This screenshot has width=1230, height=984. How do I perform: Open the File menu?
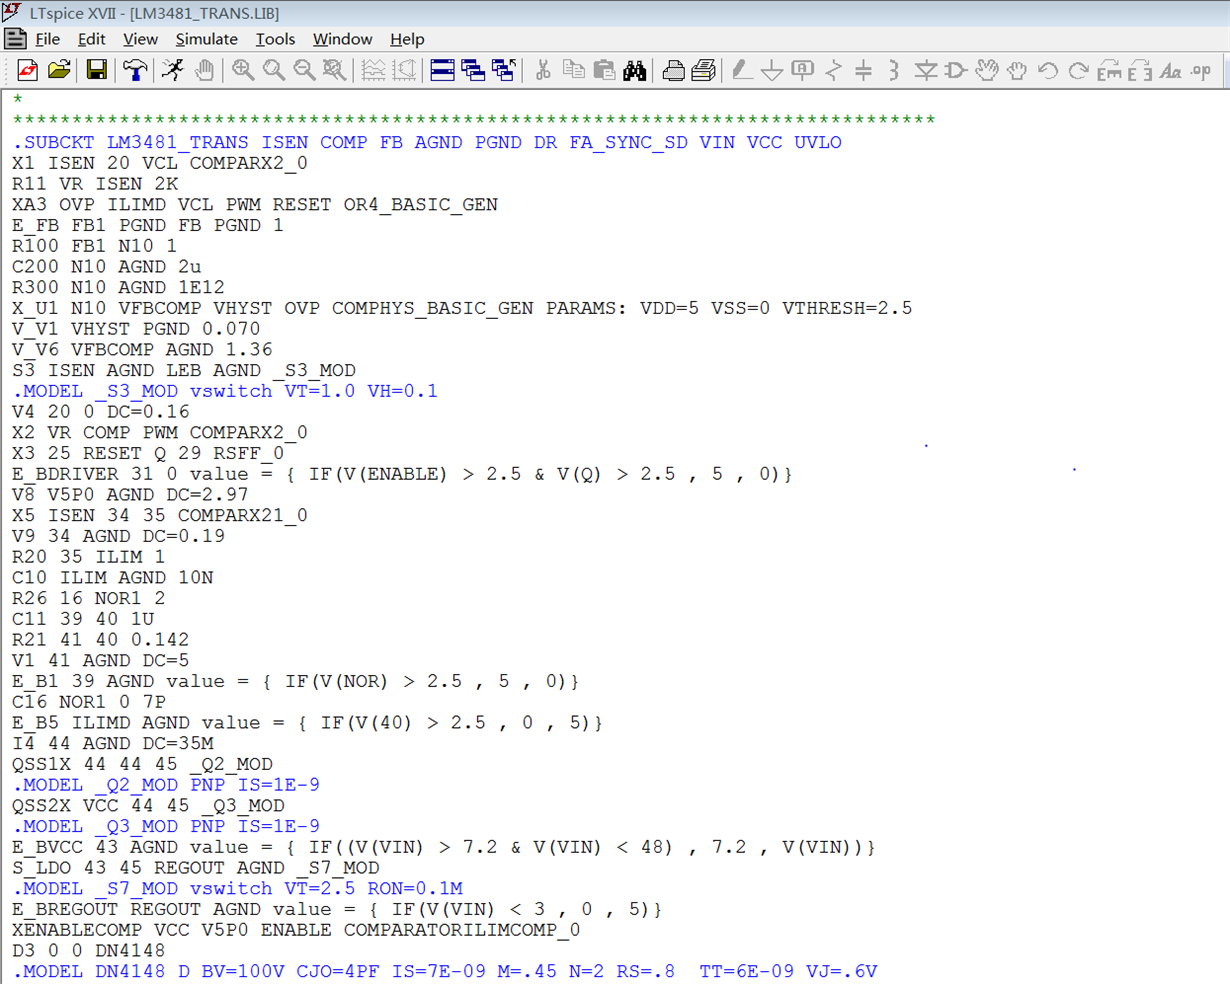[x=47, y=39]
